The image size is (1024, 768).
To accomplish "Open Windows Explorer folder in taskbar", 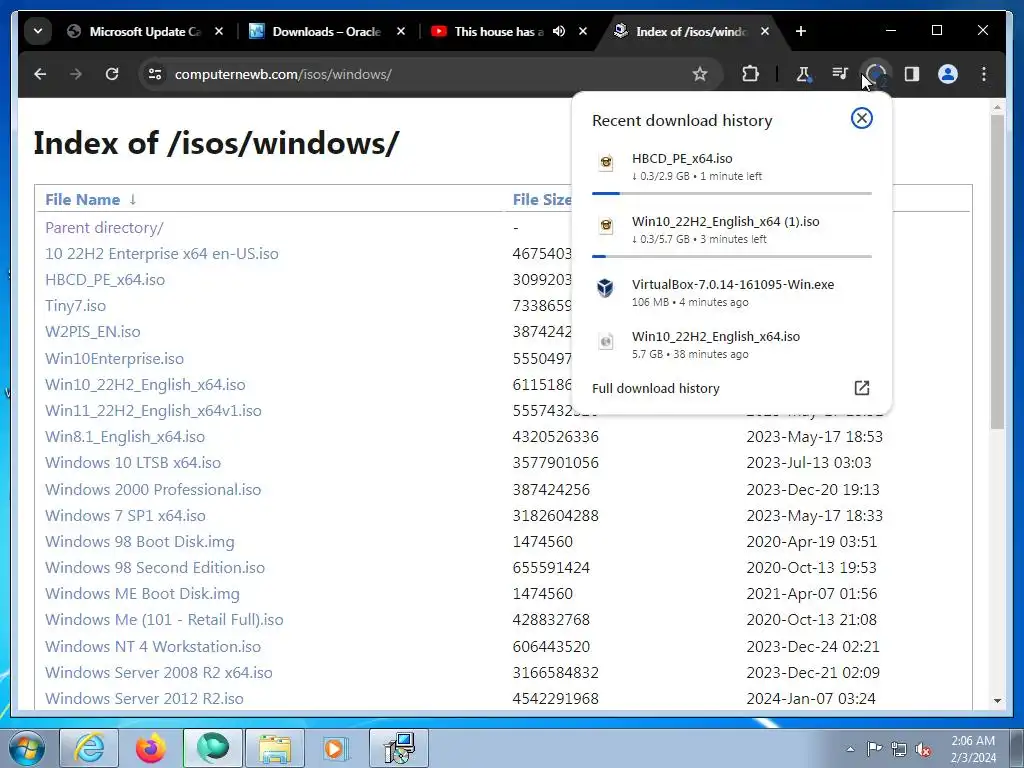I will (275, 748).
